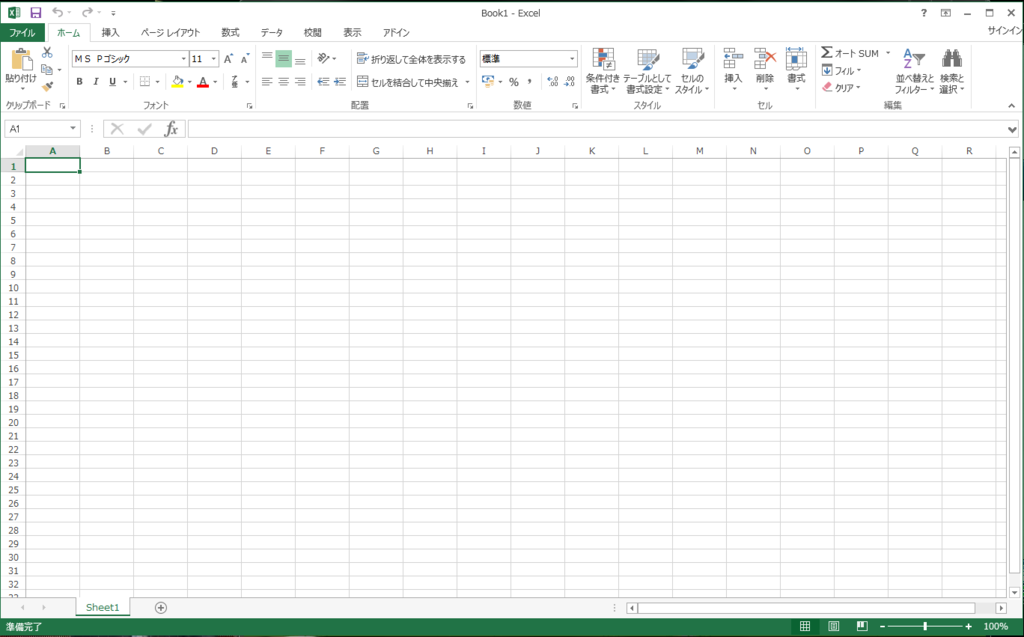Open the 数式 ribbon tab

(x=230, y=32)
